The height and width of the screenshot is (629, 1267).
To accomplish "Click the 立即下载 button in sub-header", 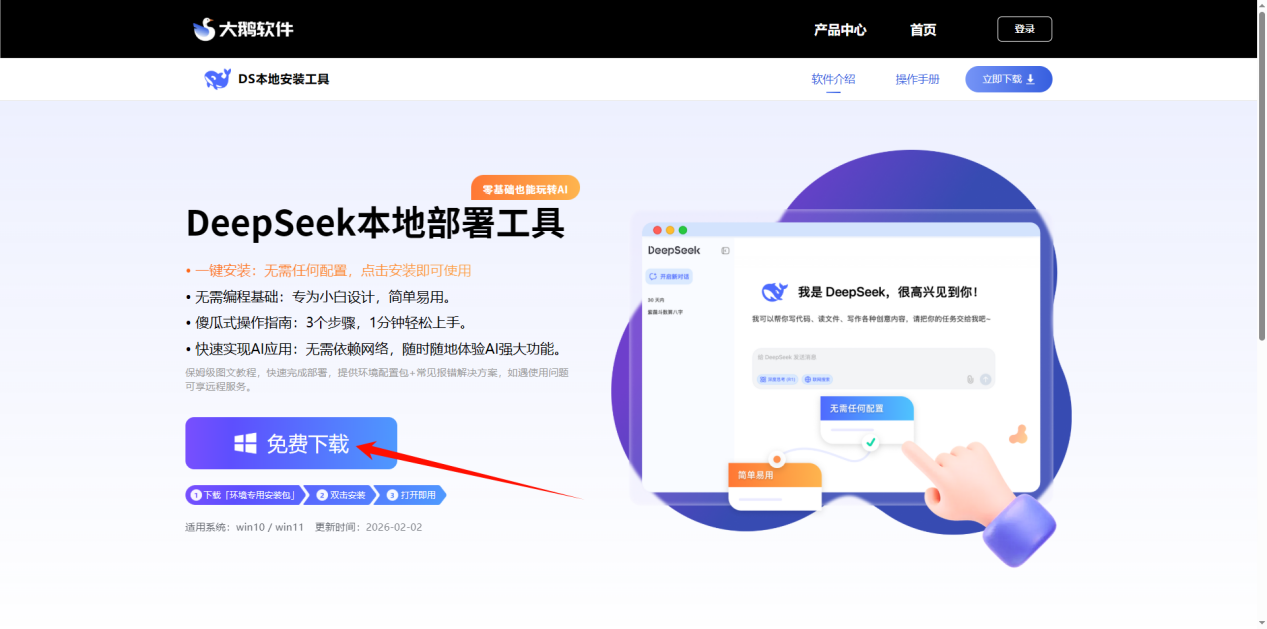I will pos(1008,79).
